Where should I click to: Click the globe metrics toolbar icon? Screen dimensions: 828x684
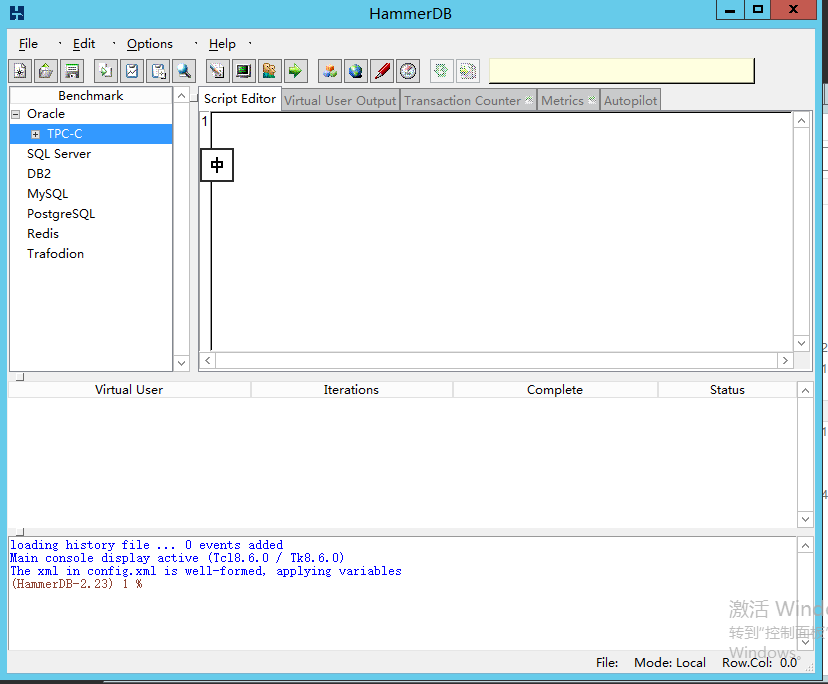(355, 70)
